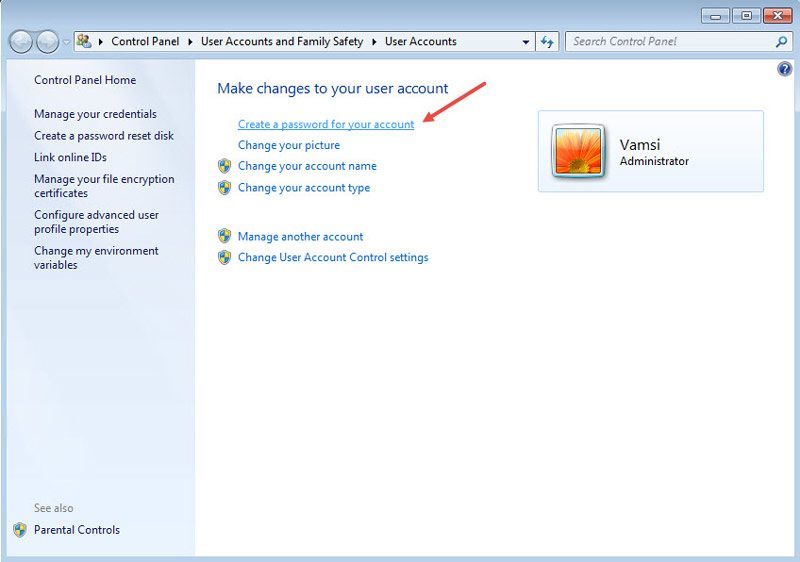The height and width of the screenshot is (562, 800).
Task: Click shield icon beside Manage another account
Action: (x=224, y=236)
